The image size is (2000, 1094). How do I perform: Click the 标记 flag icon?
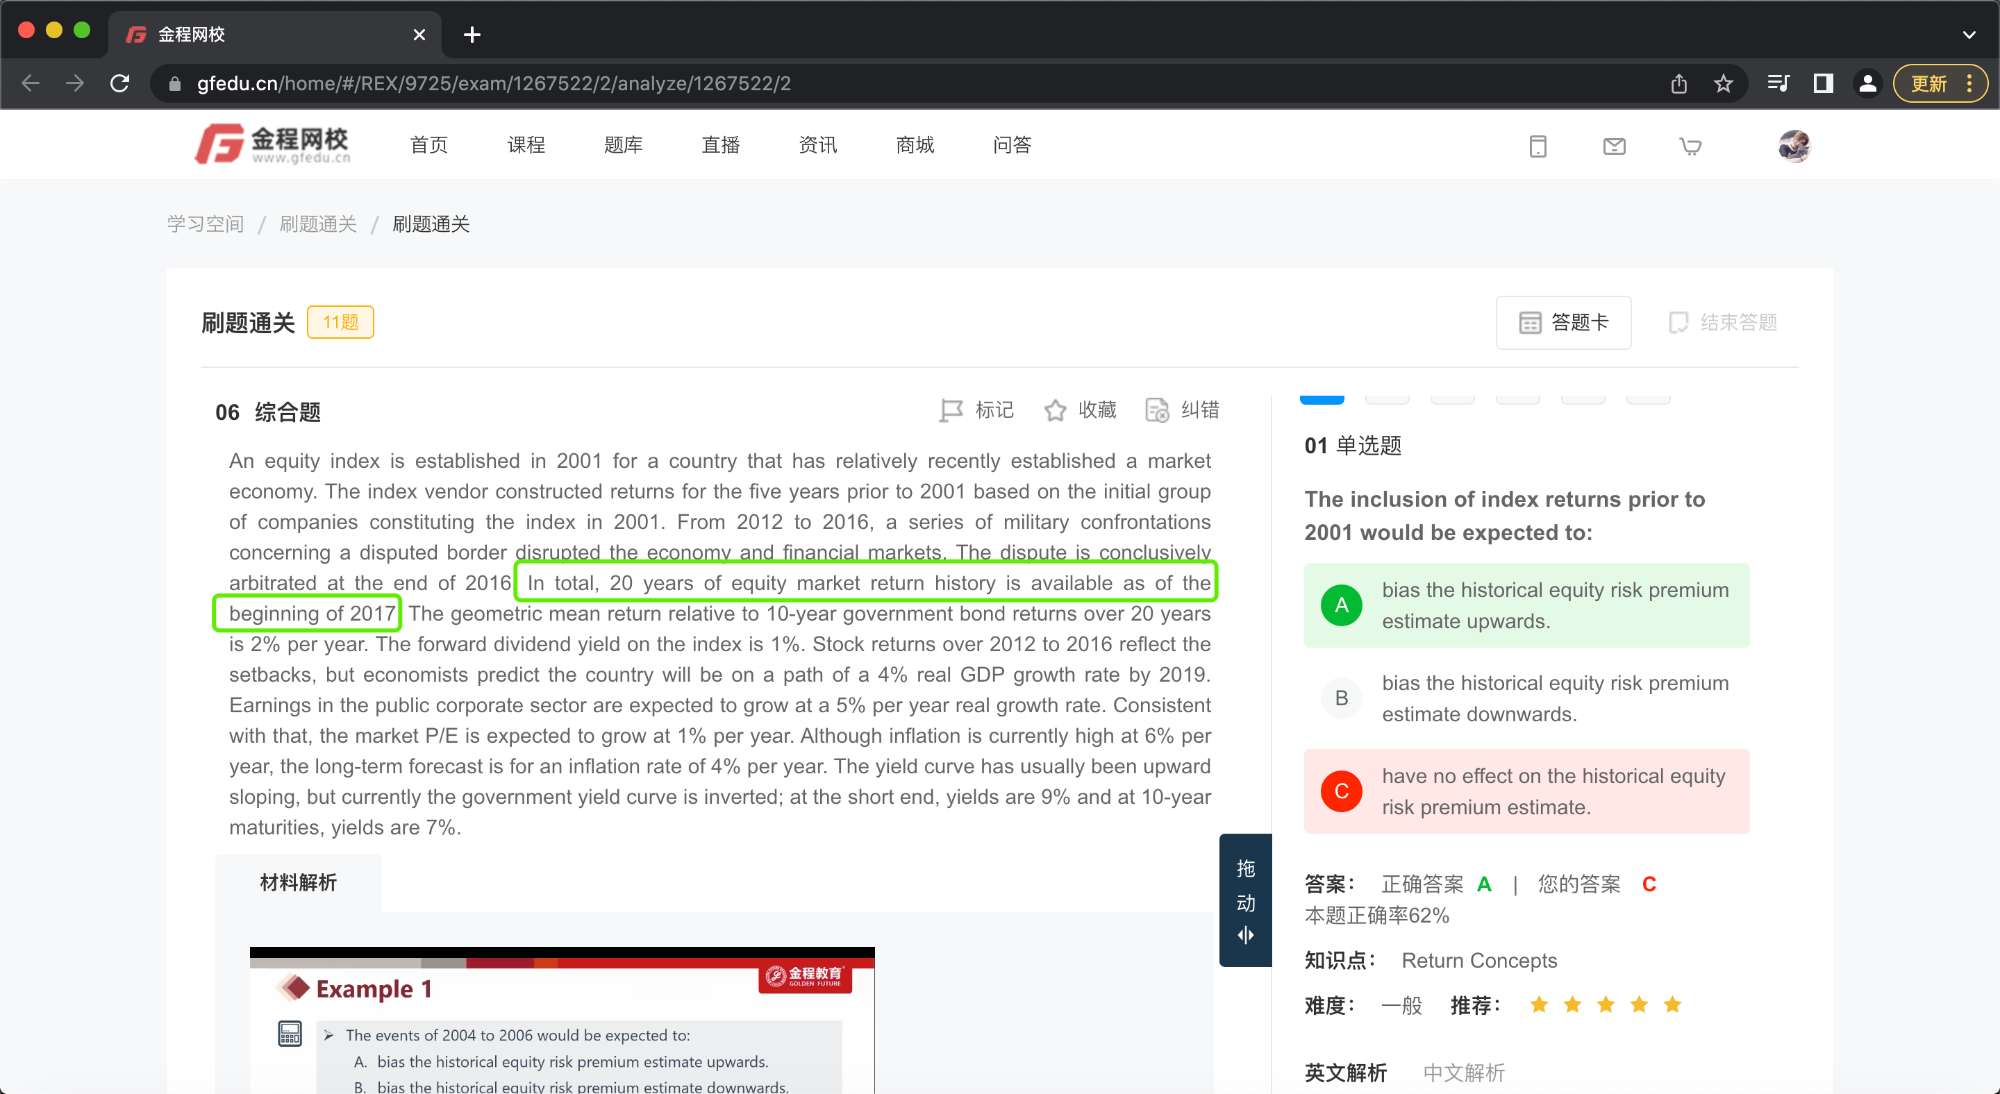[x=951, y=411]
